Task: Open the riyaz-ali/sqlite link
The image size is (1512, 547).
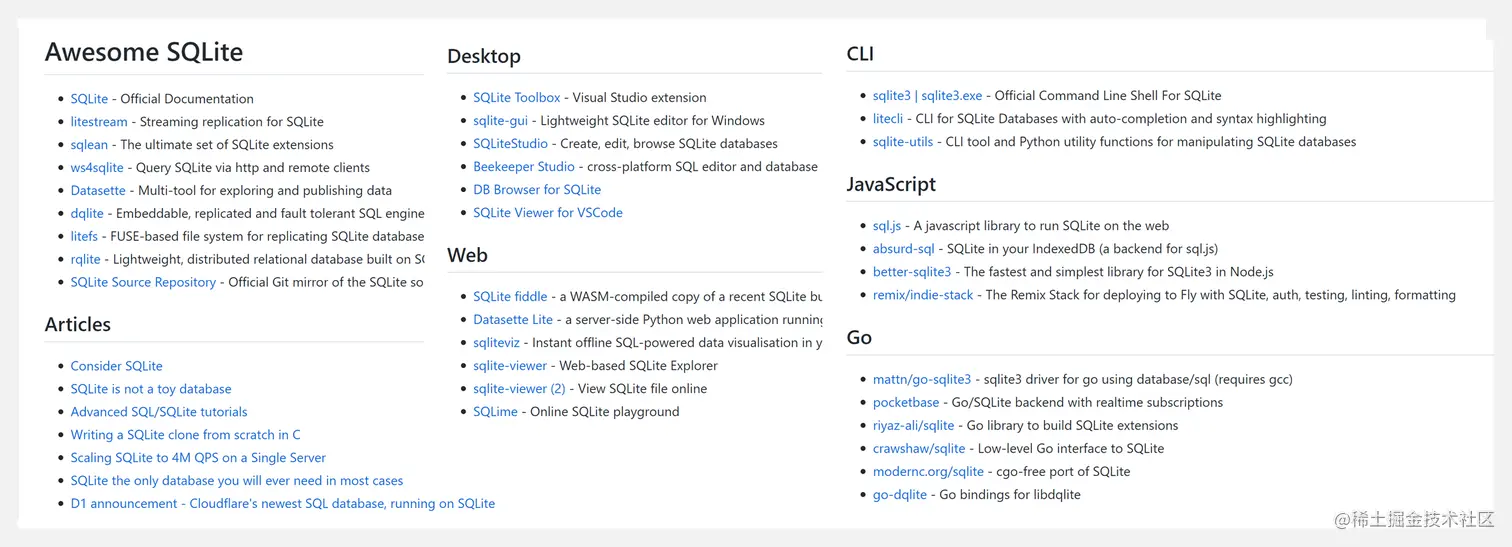Action: 914,426
